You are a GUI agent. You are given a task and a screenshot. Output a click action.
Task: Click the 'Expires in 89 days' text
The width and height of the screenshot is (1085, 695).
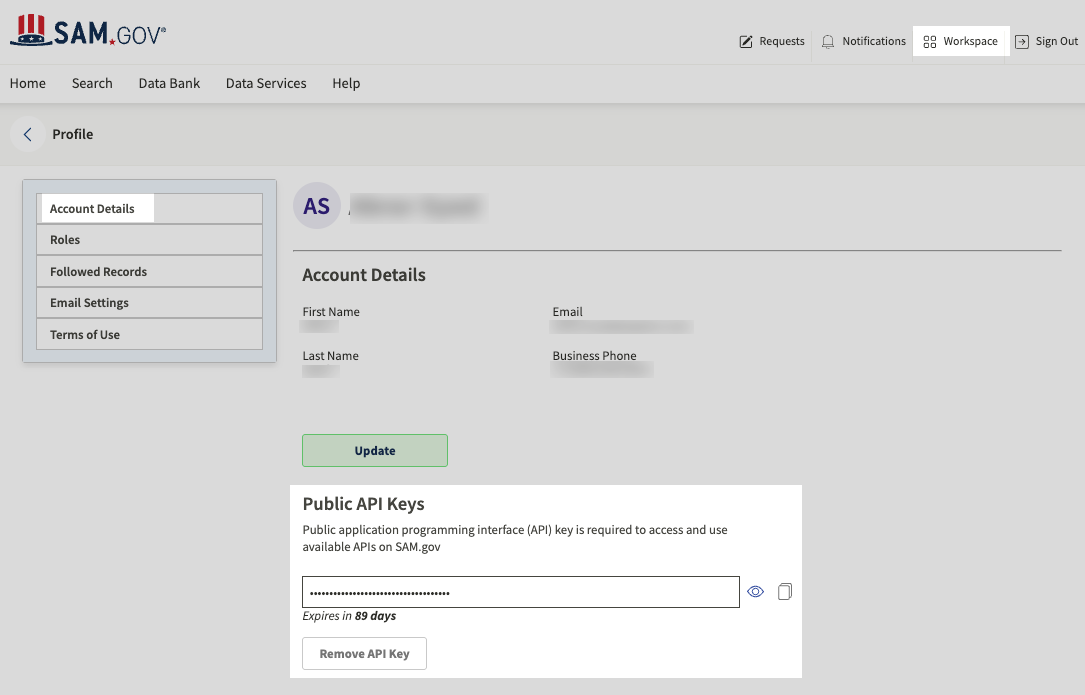click(349, 616)
